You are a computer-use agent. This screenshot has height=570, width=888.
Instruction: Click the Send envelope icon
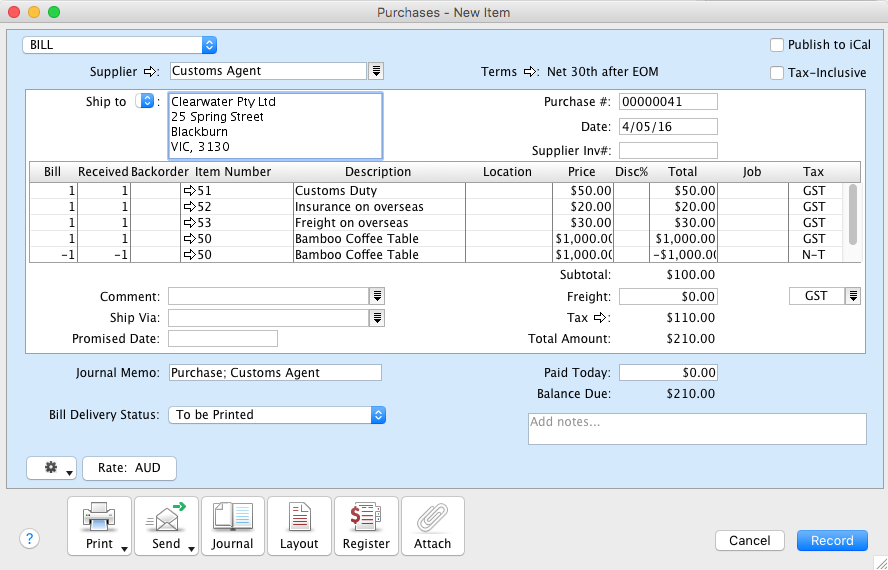[x=166, y=518]
